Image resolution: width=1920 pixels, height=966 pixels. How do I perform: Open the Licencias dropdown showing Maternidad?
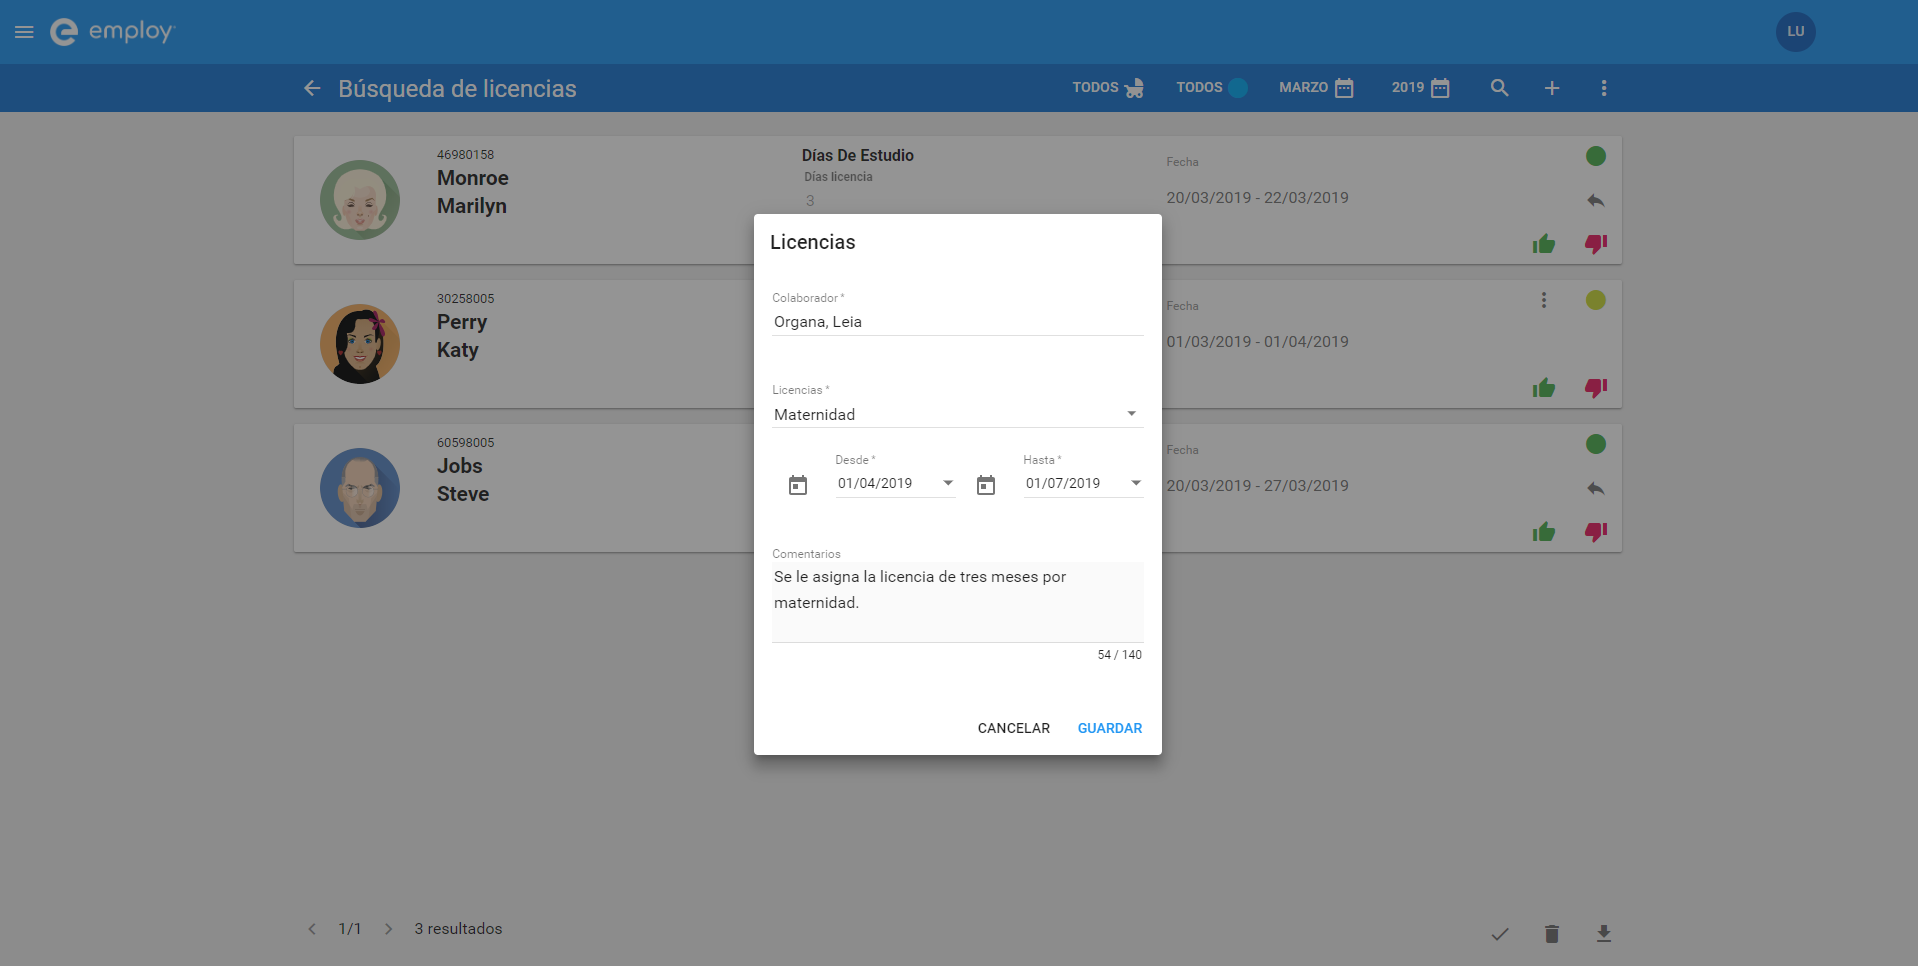pyautogui.click(x=957, y=414)
